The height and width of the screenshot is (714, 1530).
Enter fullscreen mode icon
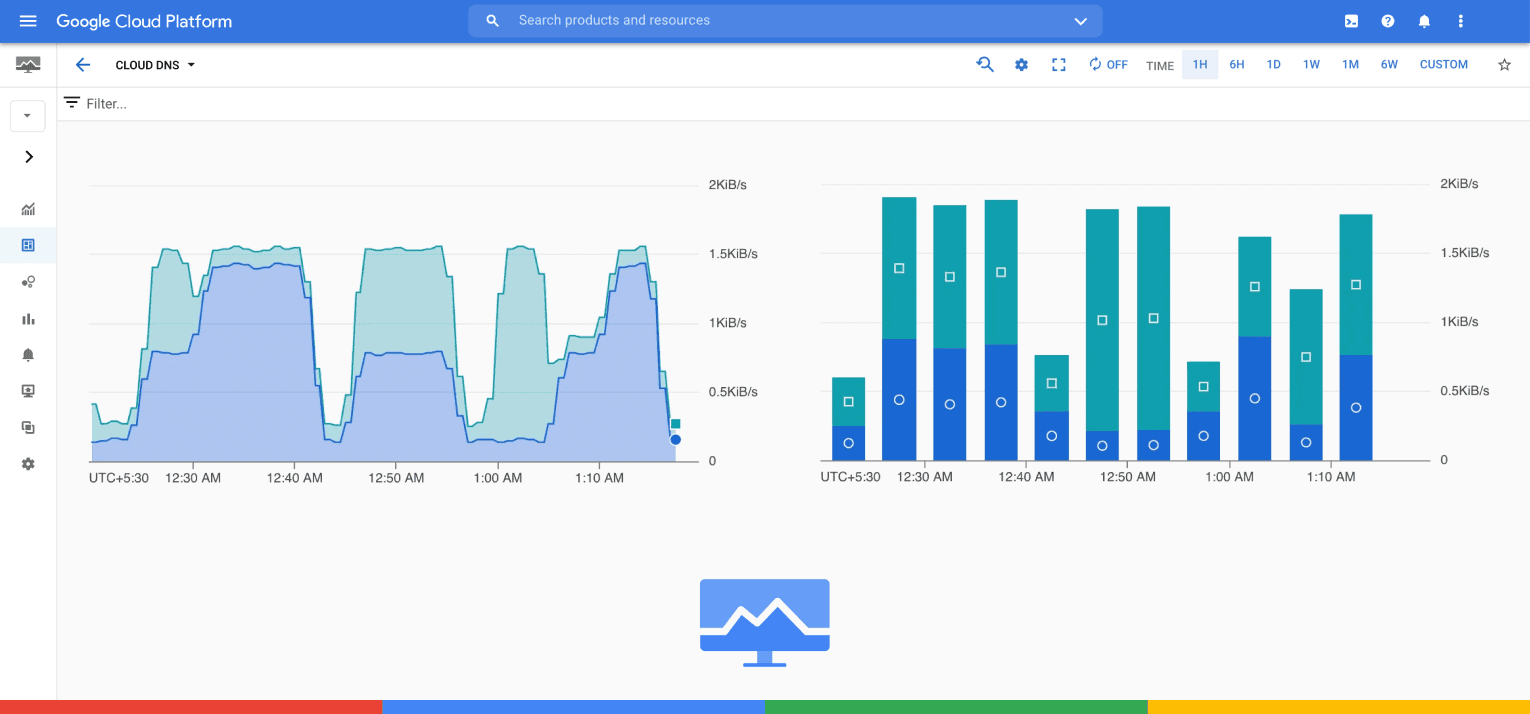coord(1059,65)
